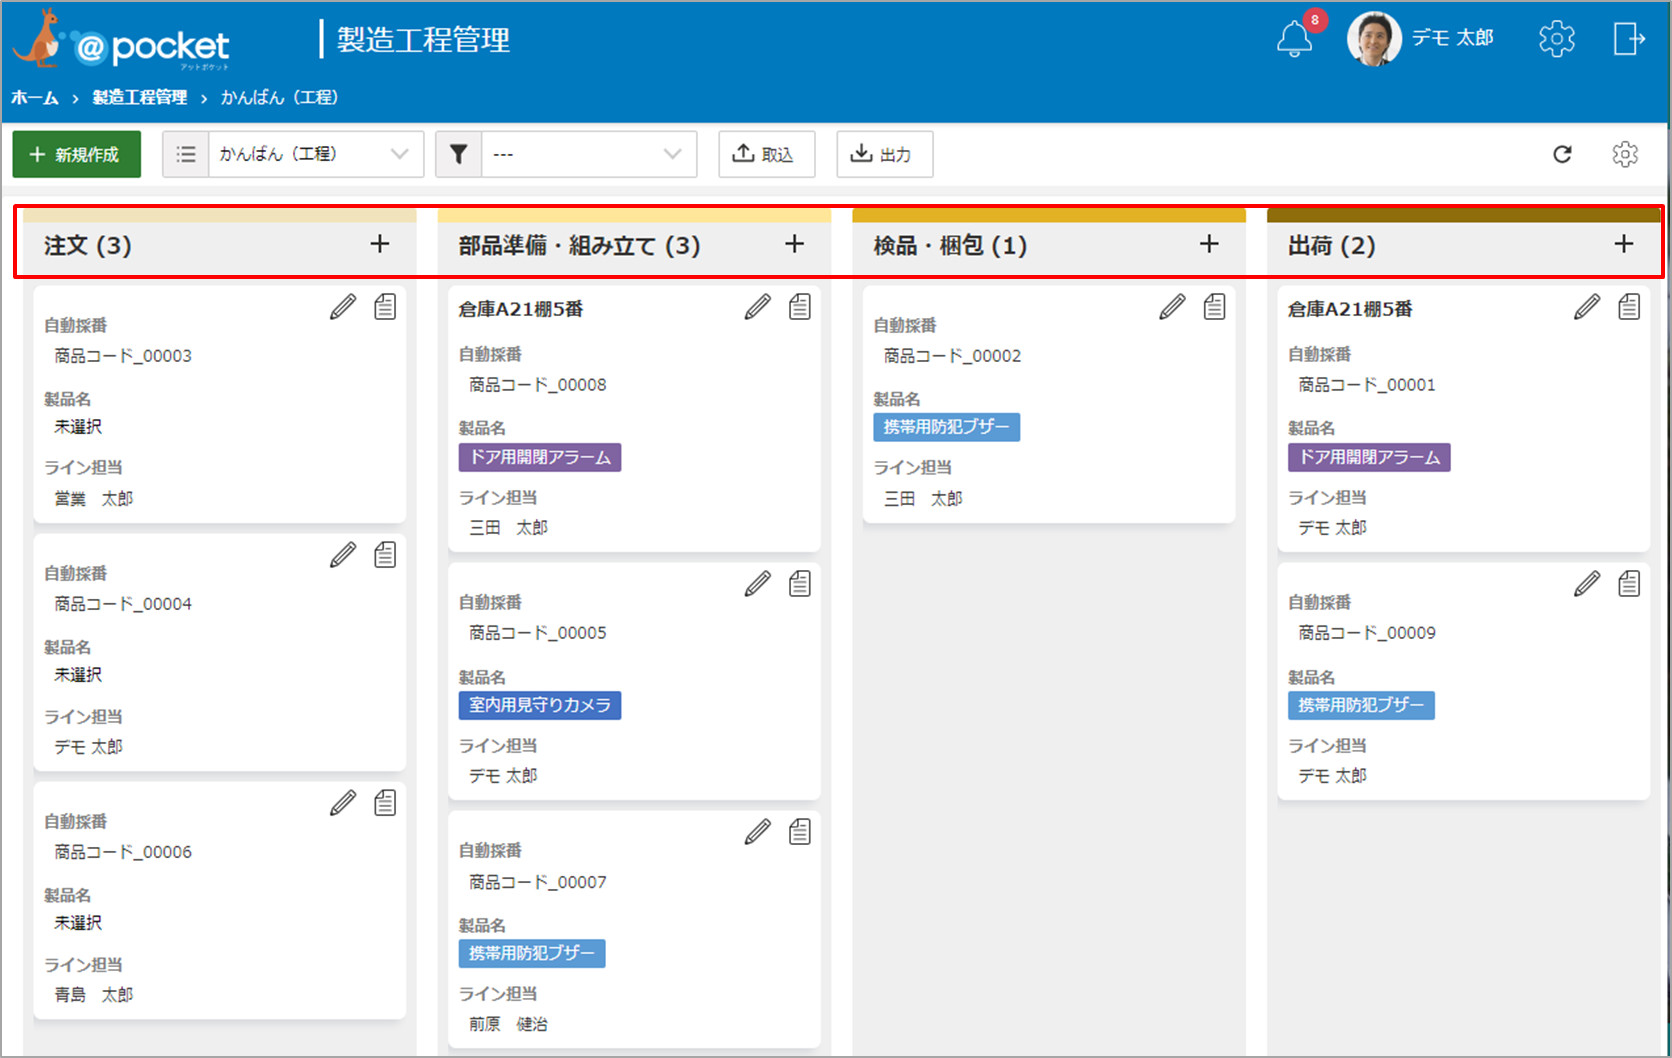Click the 新規作成 button
This screenshot has height=1058, width=1672.
[76, 154]
